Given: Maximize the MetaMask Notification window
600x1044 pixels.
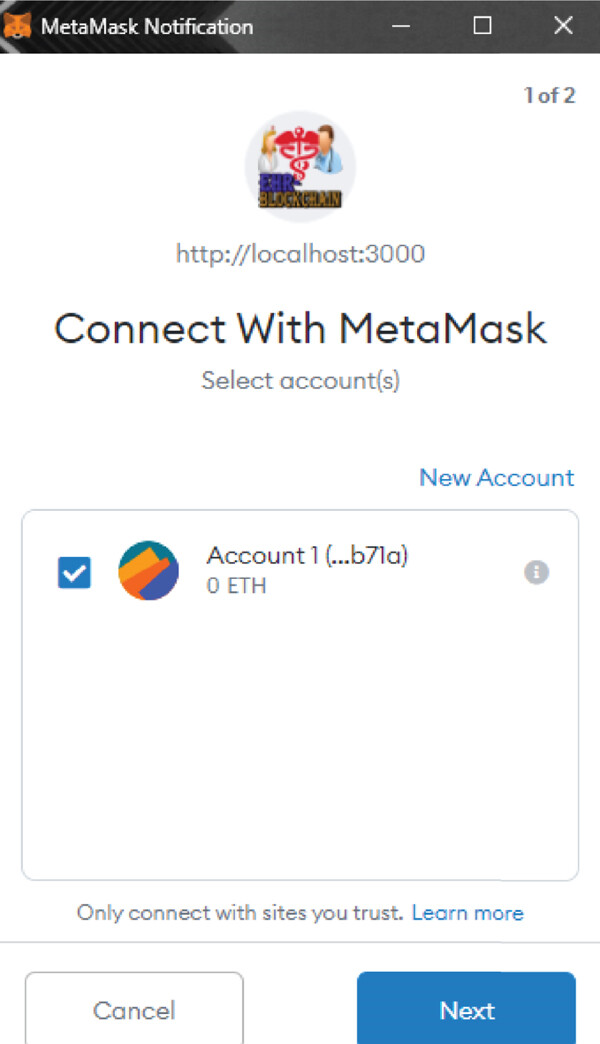Looking at the screenshot, I should tap(482, 26).
